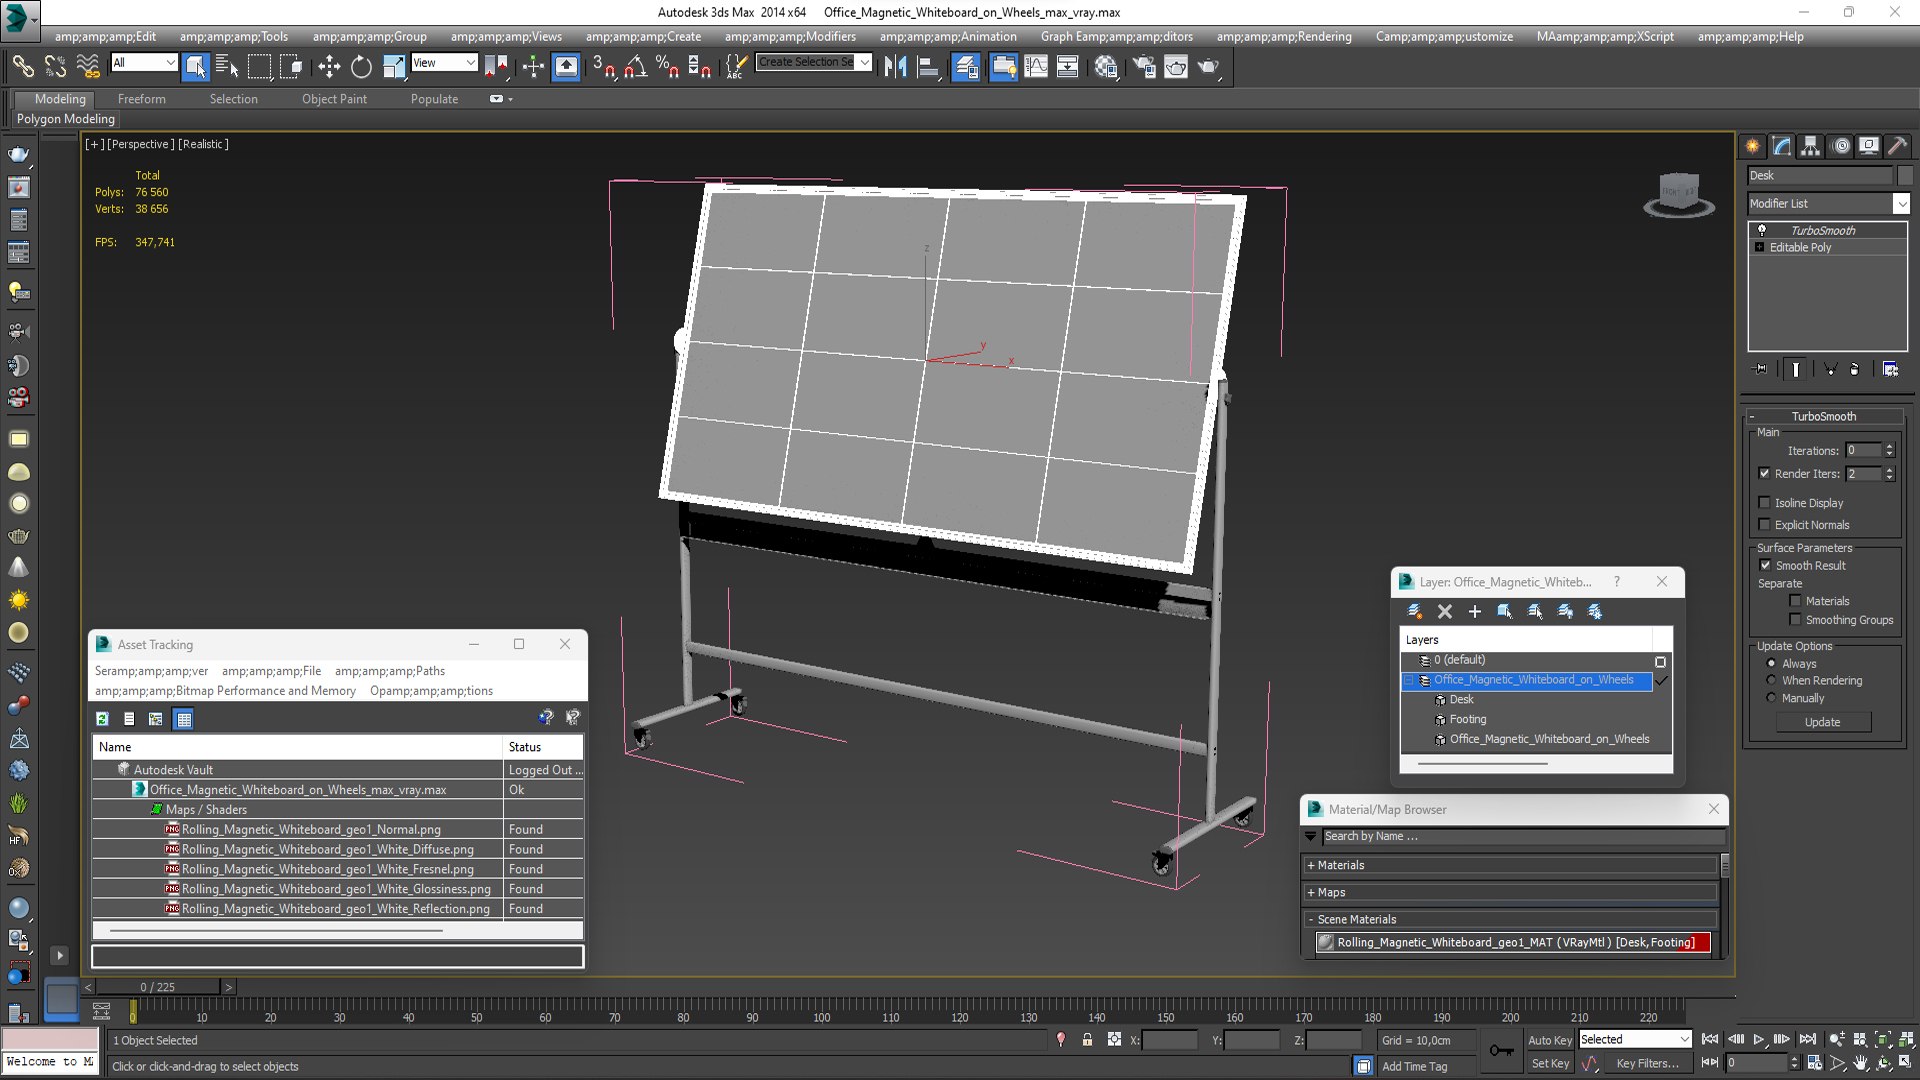
Task: Switch to the Freeform ribbon tab
Action: (x=141, y=99)
